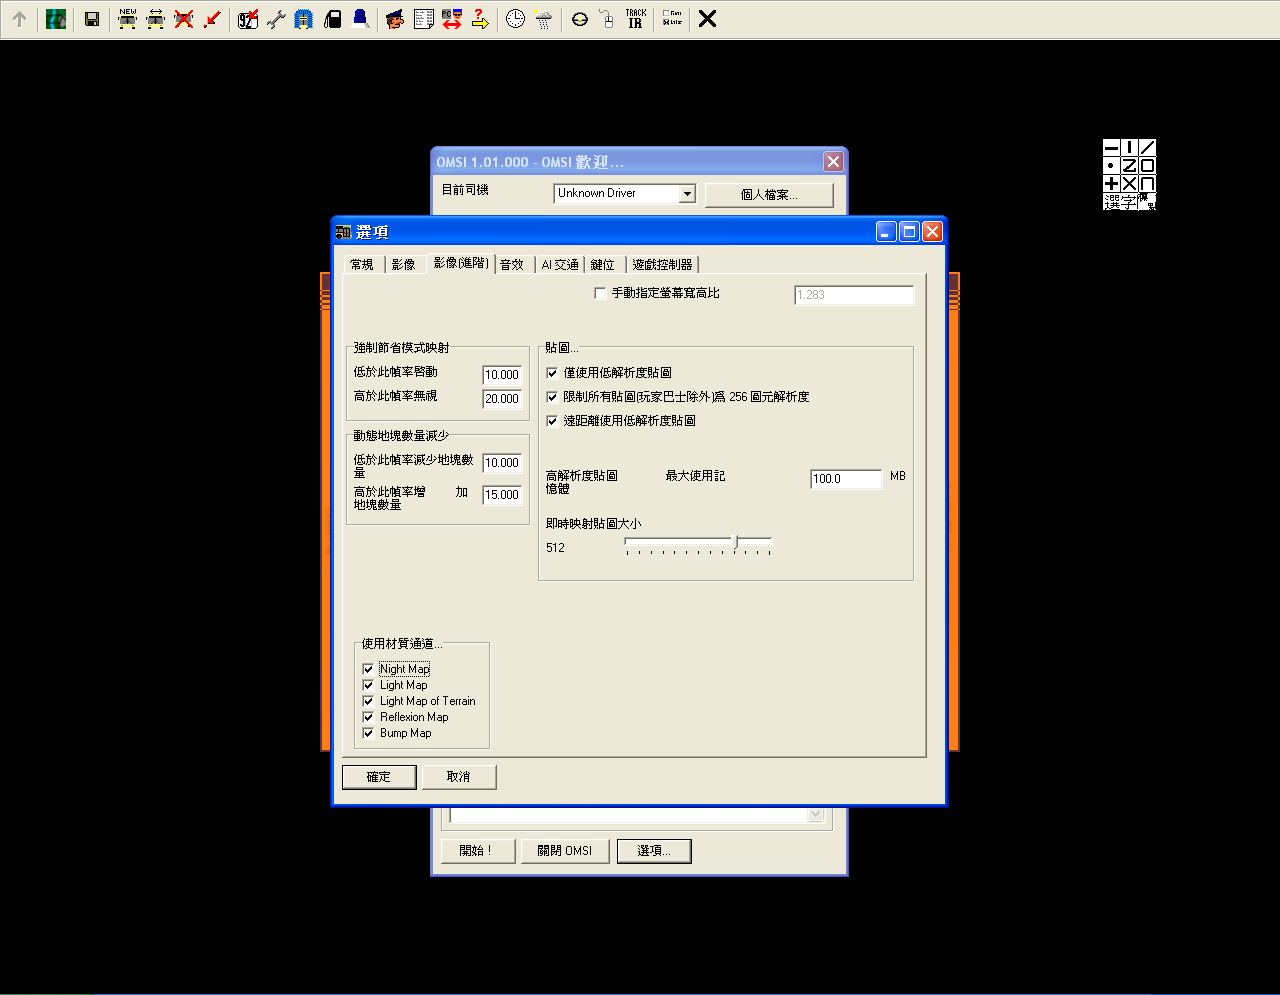Disable Light Map of Terrain checkbox
The width and height of the screenshot is (1280, 995).
coord(368,701)
